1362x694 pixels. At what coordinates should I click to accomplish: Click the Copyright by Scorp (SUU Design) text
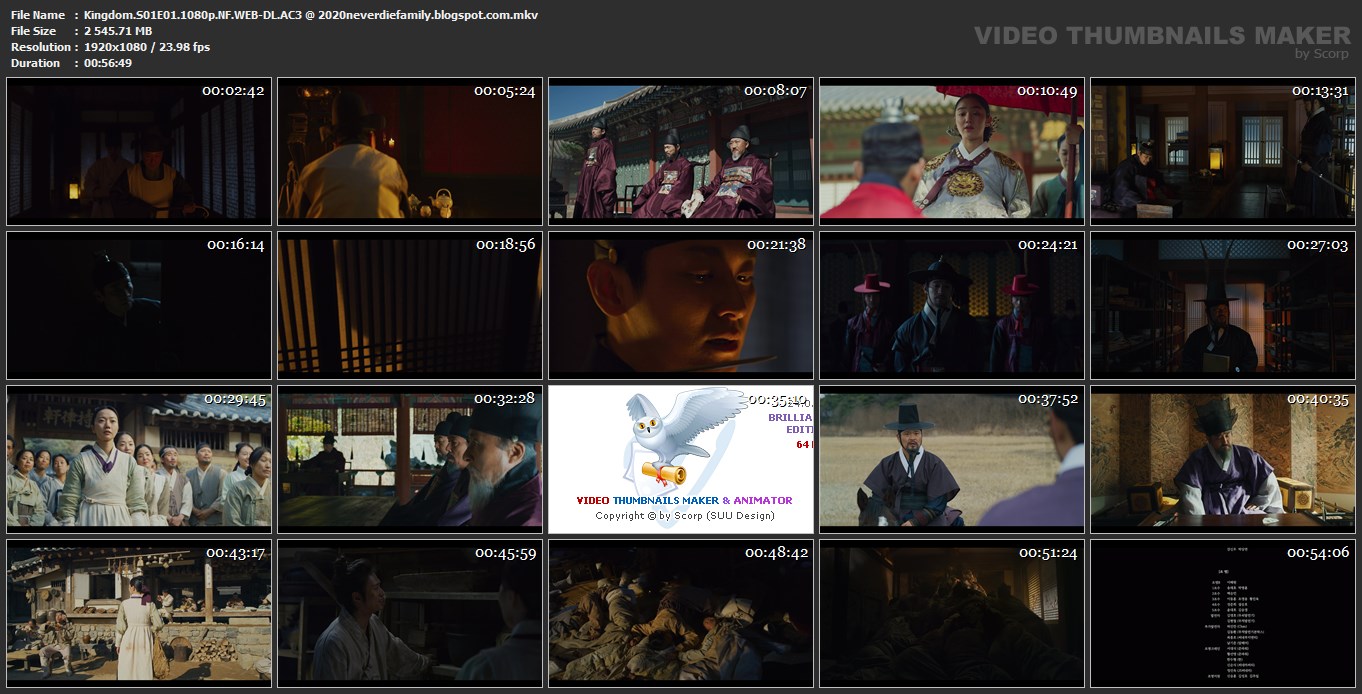point(684,516)
